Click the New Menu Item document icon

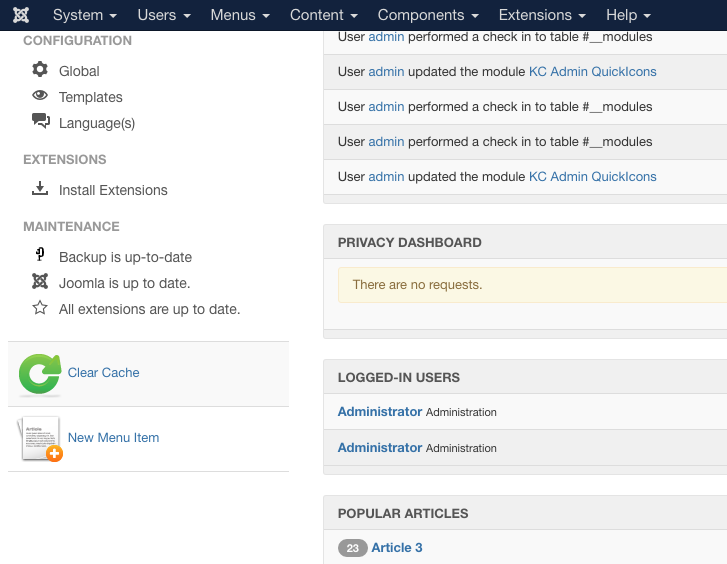pyautogui.click(x=40, y=439)
